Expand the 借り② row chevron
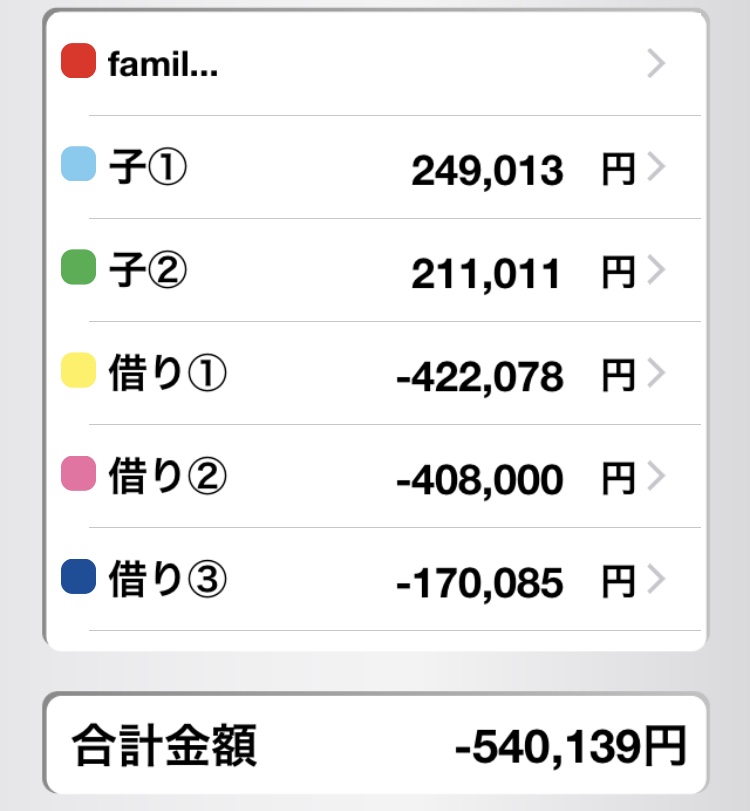Viewport: 750px width, 811px height. [656, 477]
